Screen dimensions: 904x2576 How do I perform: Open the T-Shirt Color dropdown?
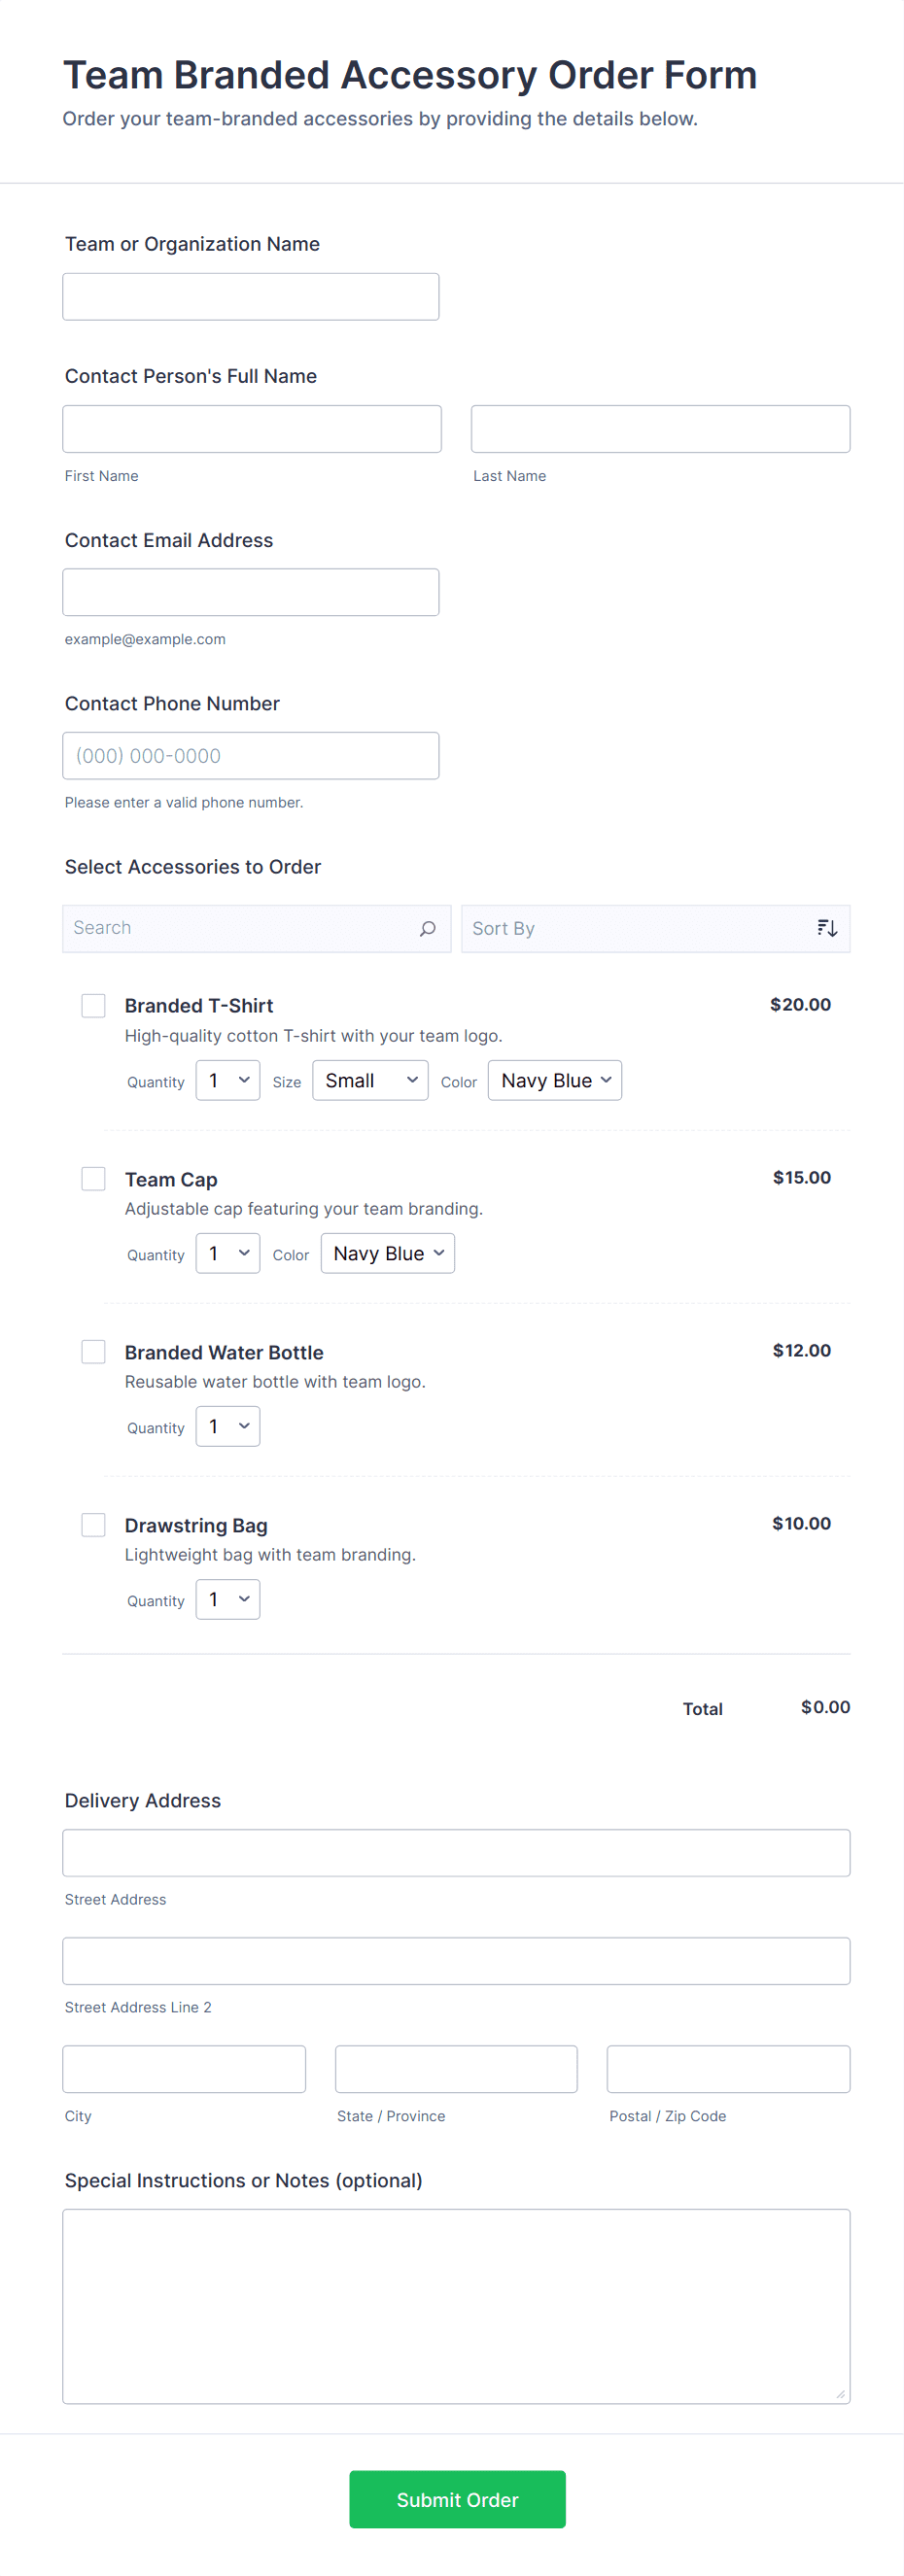pyautogui.click(x=554, y=1081)
